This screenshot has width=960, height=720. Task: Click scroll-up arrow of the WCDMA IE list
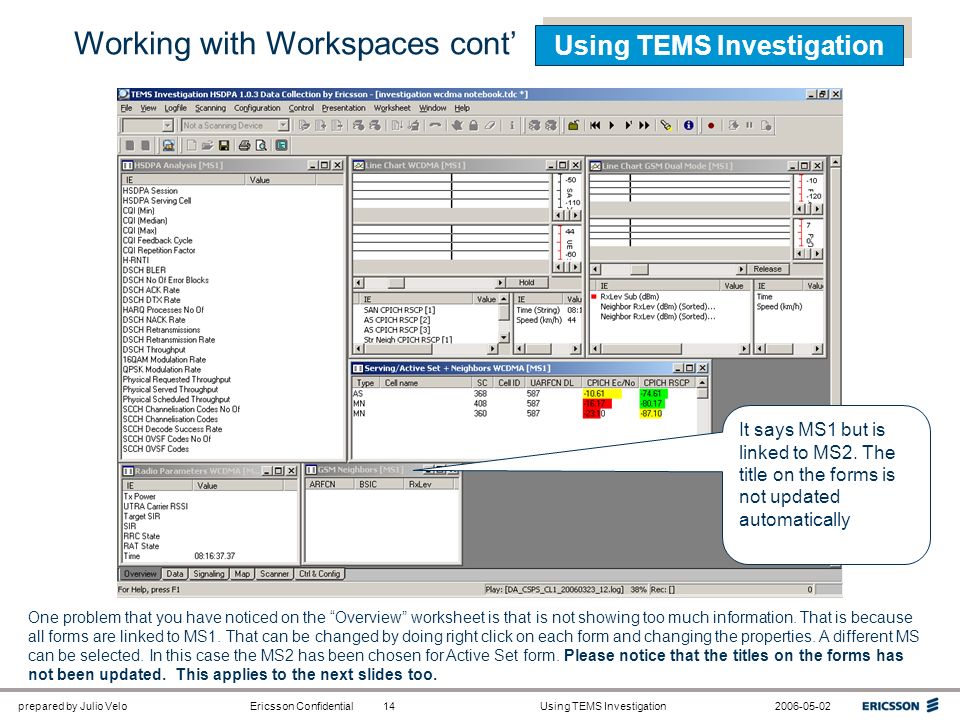pos(504,299)
